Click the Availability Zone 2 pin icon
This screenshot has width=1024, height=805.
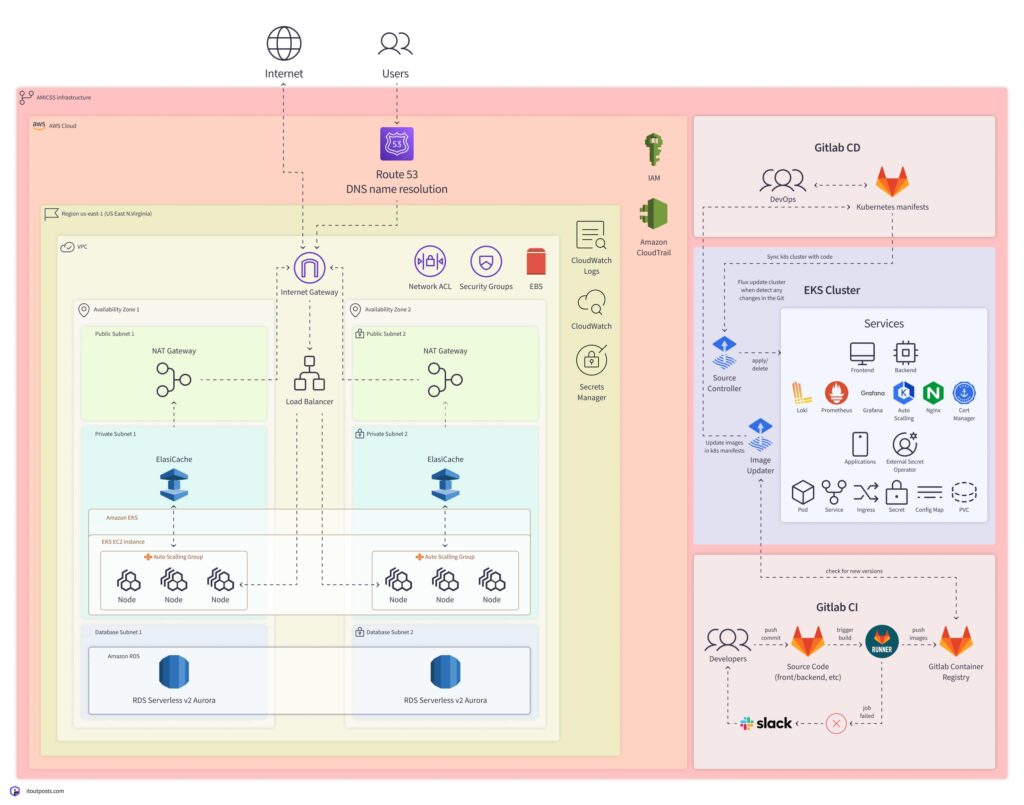[355, 309]
